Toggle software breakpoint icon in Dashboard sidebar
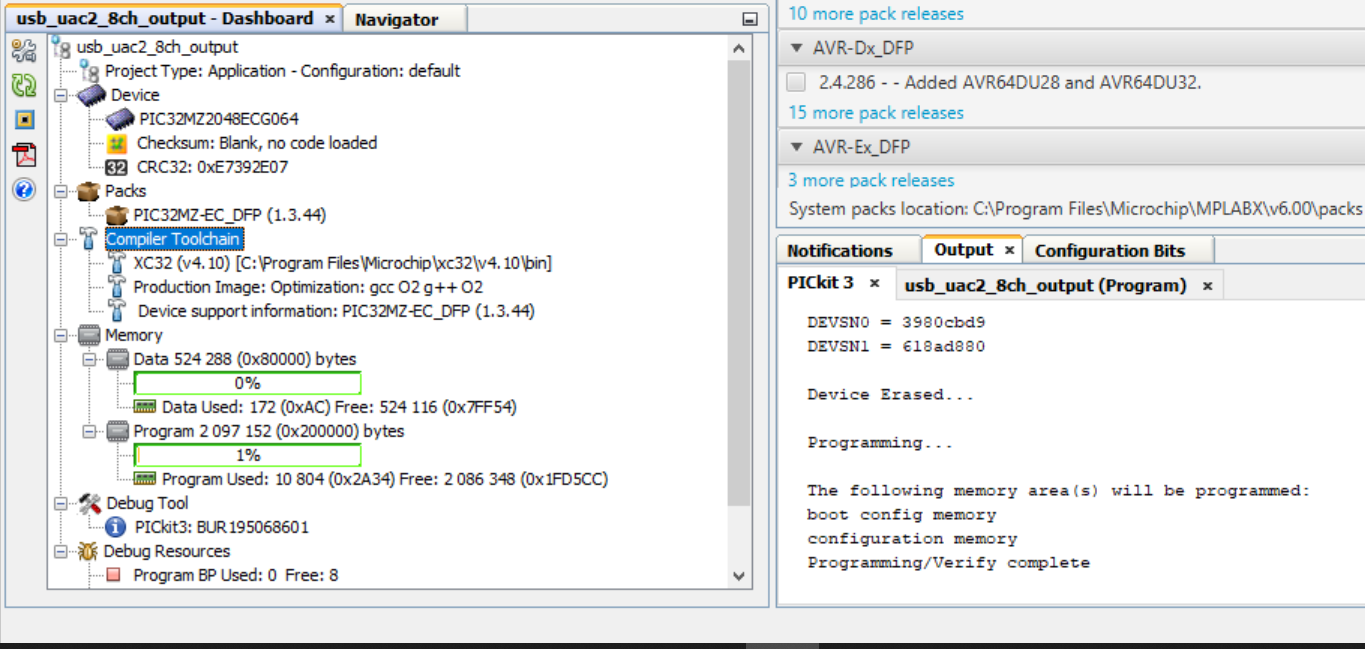This screenshot has width=1365, height=649. pyautogui.click(x=24, y=120)
